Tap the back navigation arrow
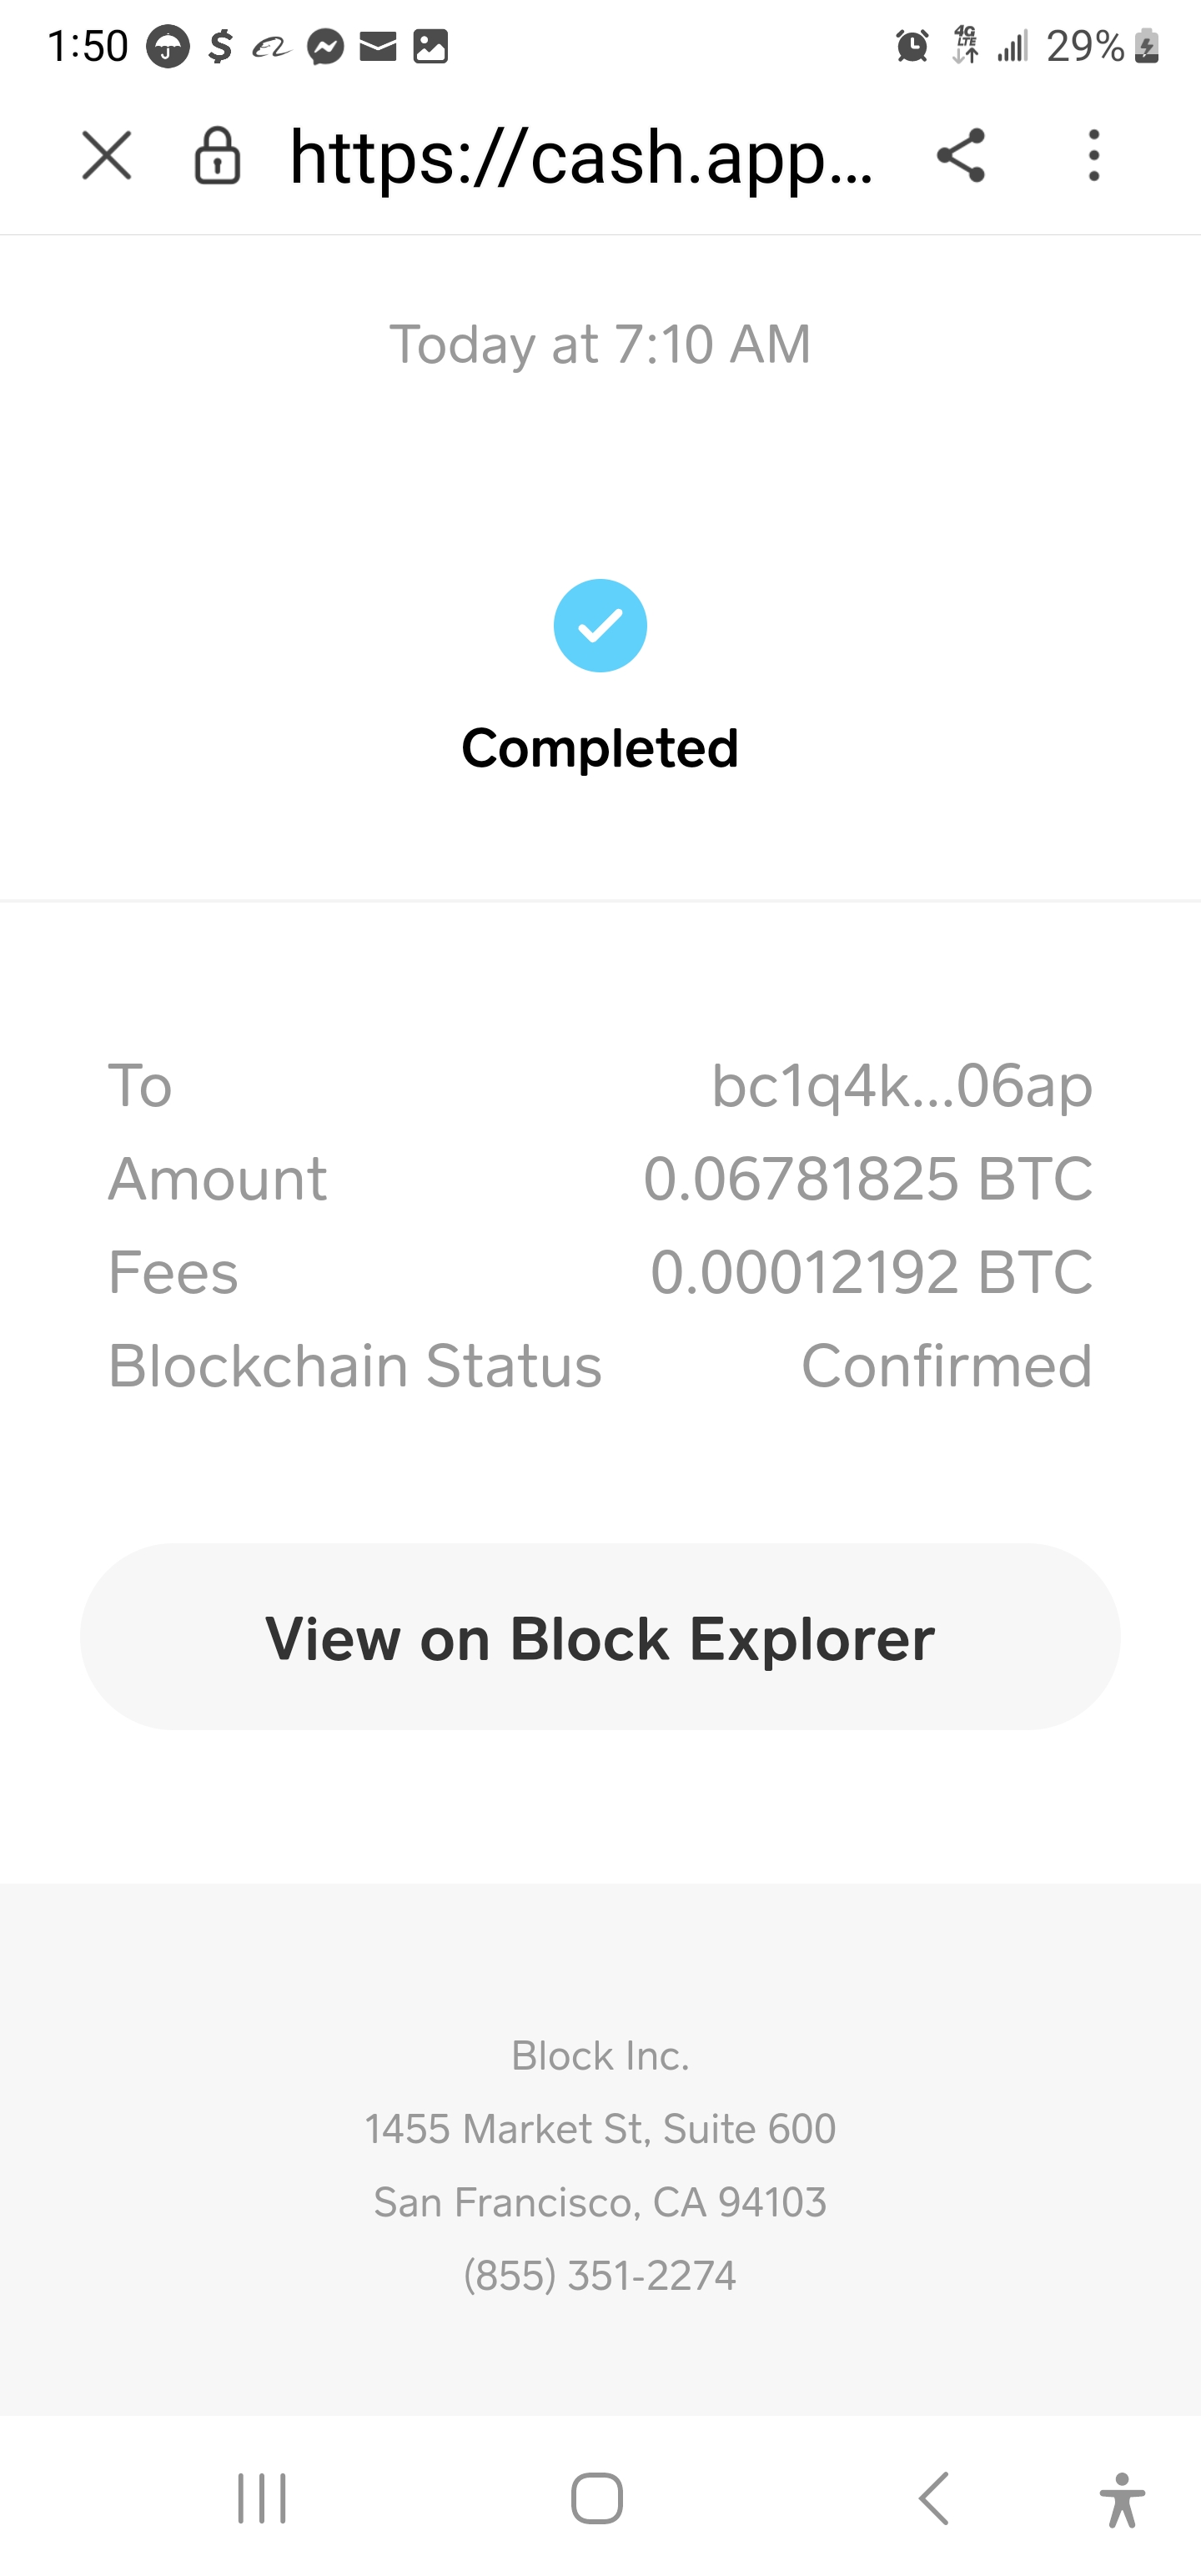The image size is (1201, 2576). tap(933, 2498)
